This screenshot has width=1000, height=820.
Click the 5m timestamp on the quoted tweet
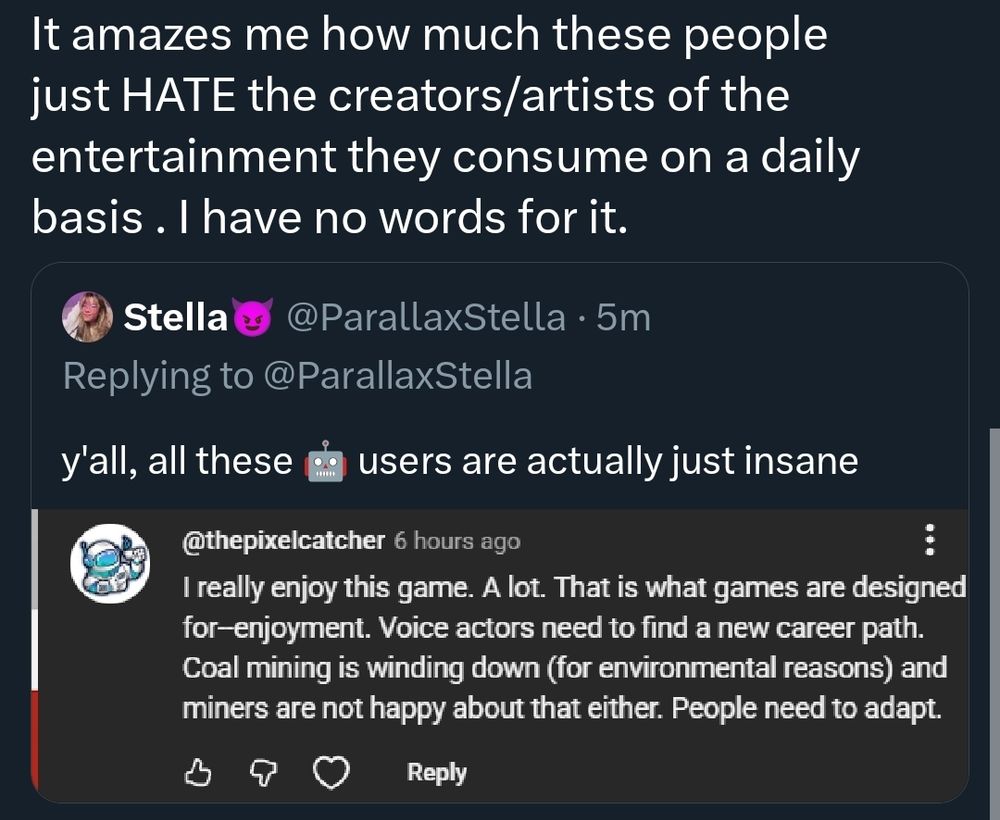click(x=622, y=317)
